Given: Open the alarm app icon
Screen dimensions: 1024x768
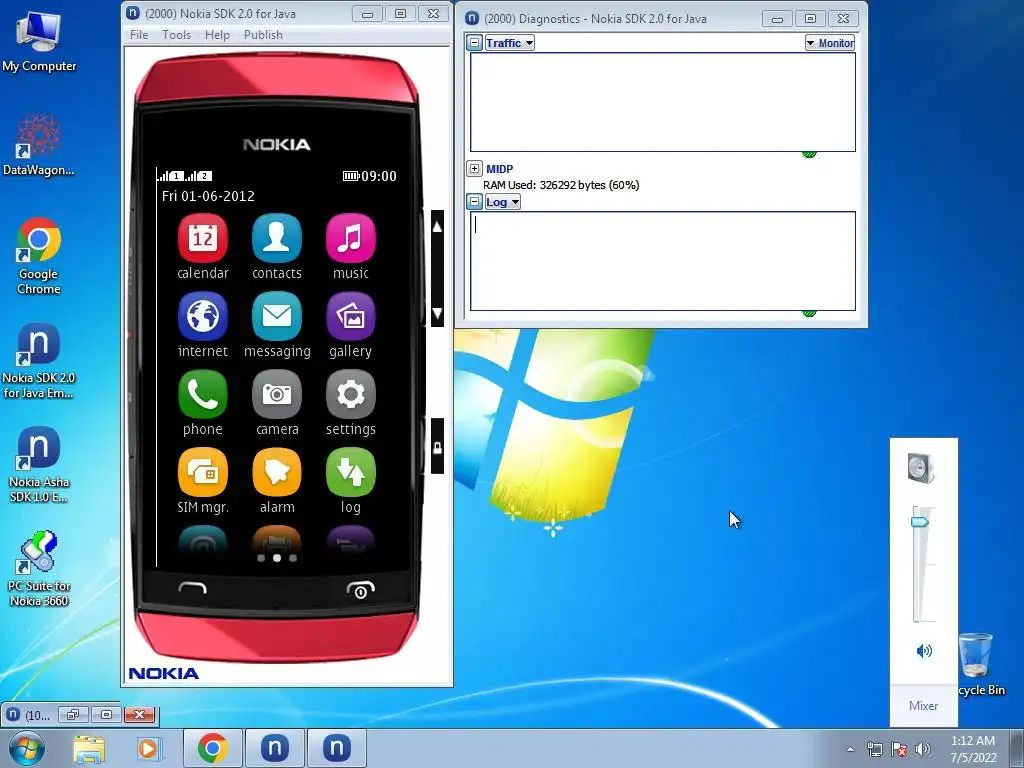Looking at the screenshot, I should click(277, 472).
